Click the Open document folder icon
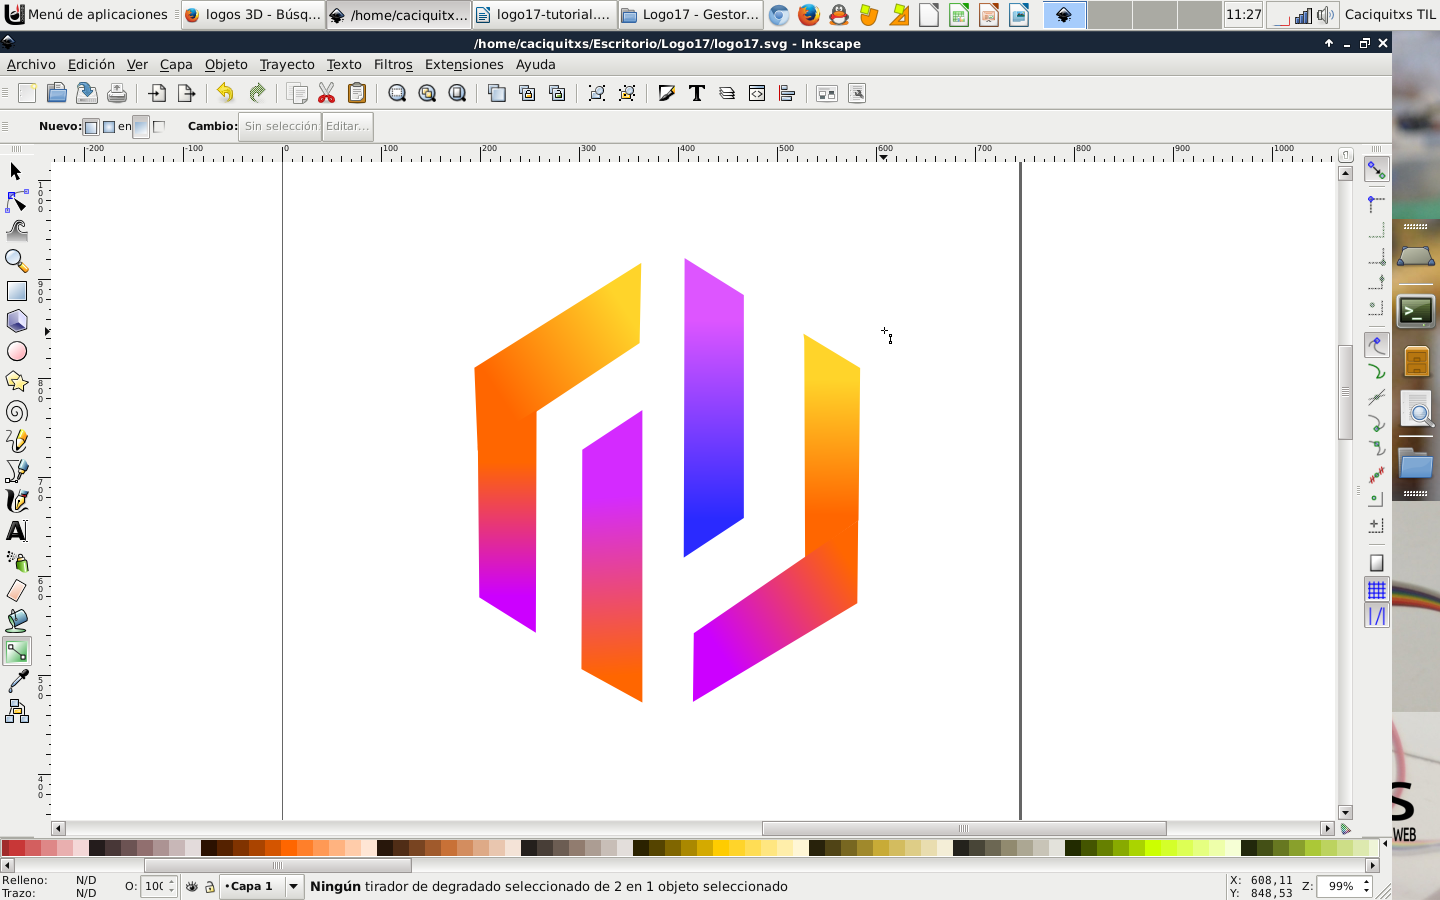1440x900 pixels. [57, 93]
